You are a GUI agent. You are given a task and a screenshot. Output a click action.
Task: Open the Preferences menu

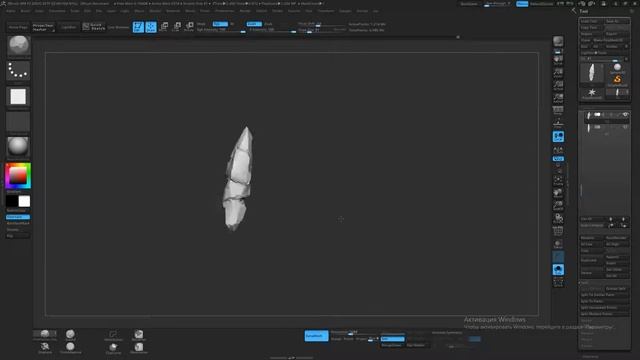(x=225, y=11)
